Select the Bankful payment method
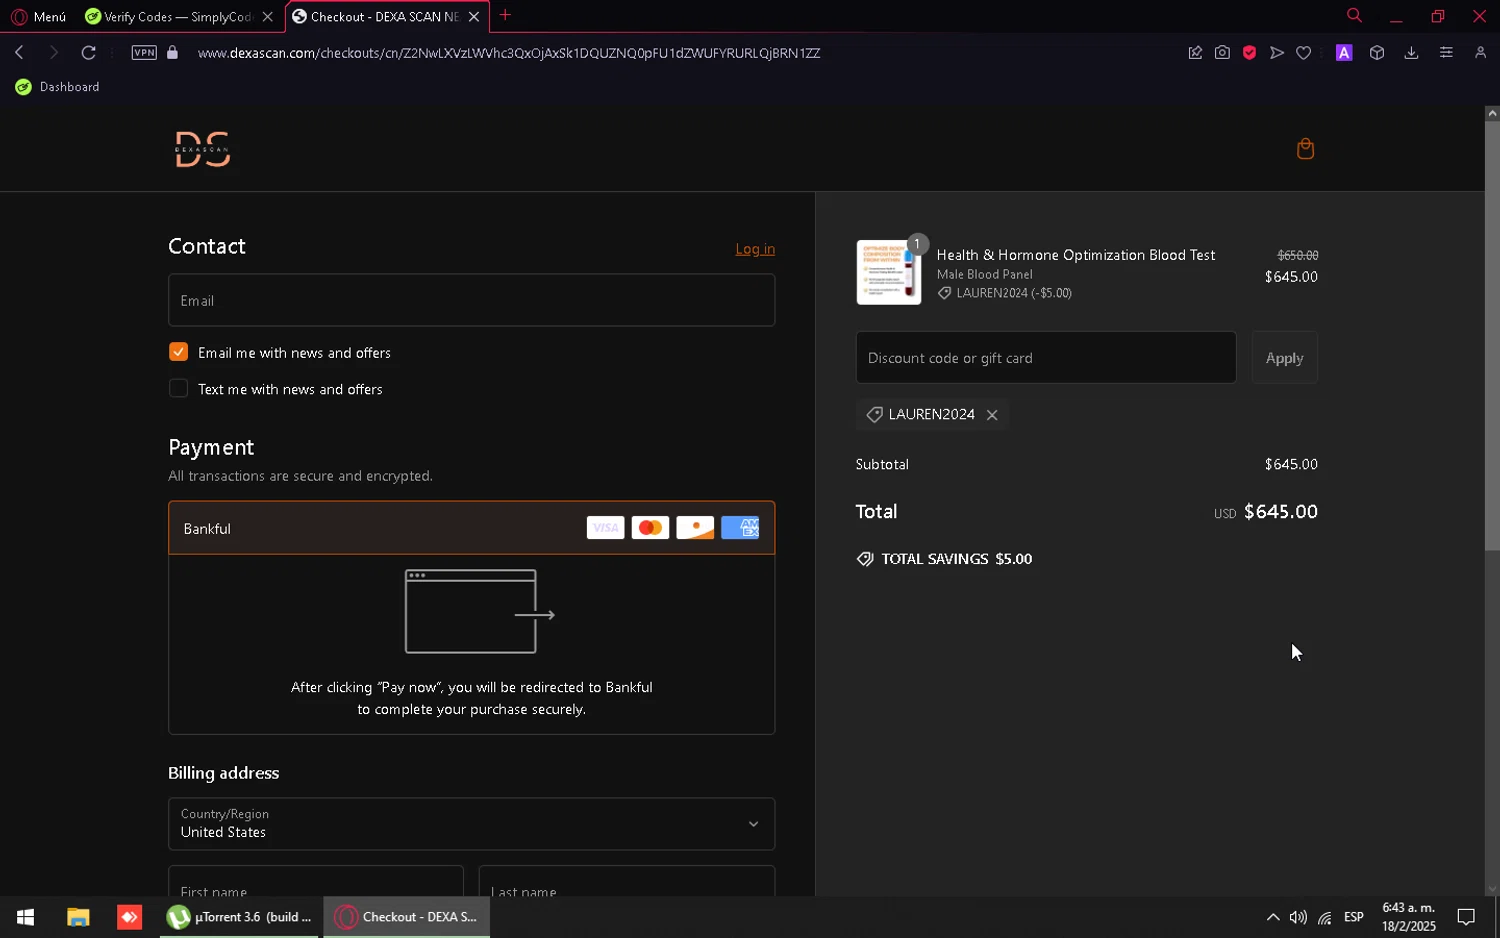Screen dimensions: 1500x938 click(471, 528)
